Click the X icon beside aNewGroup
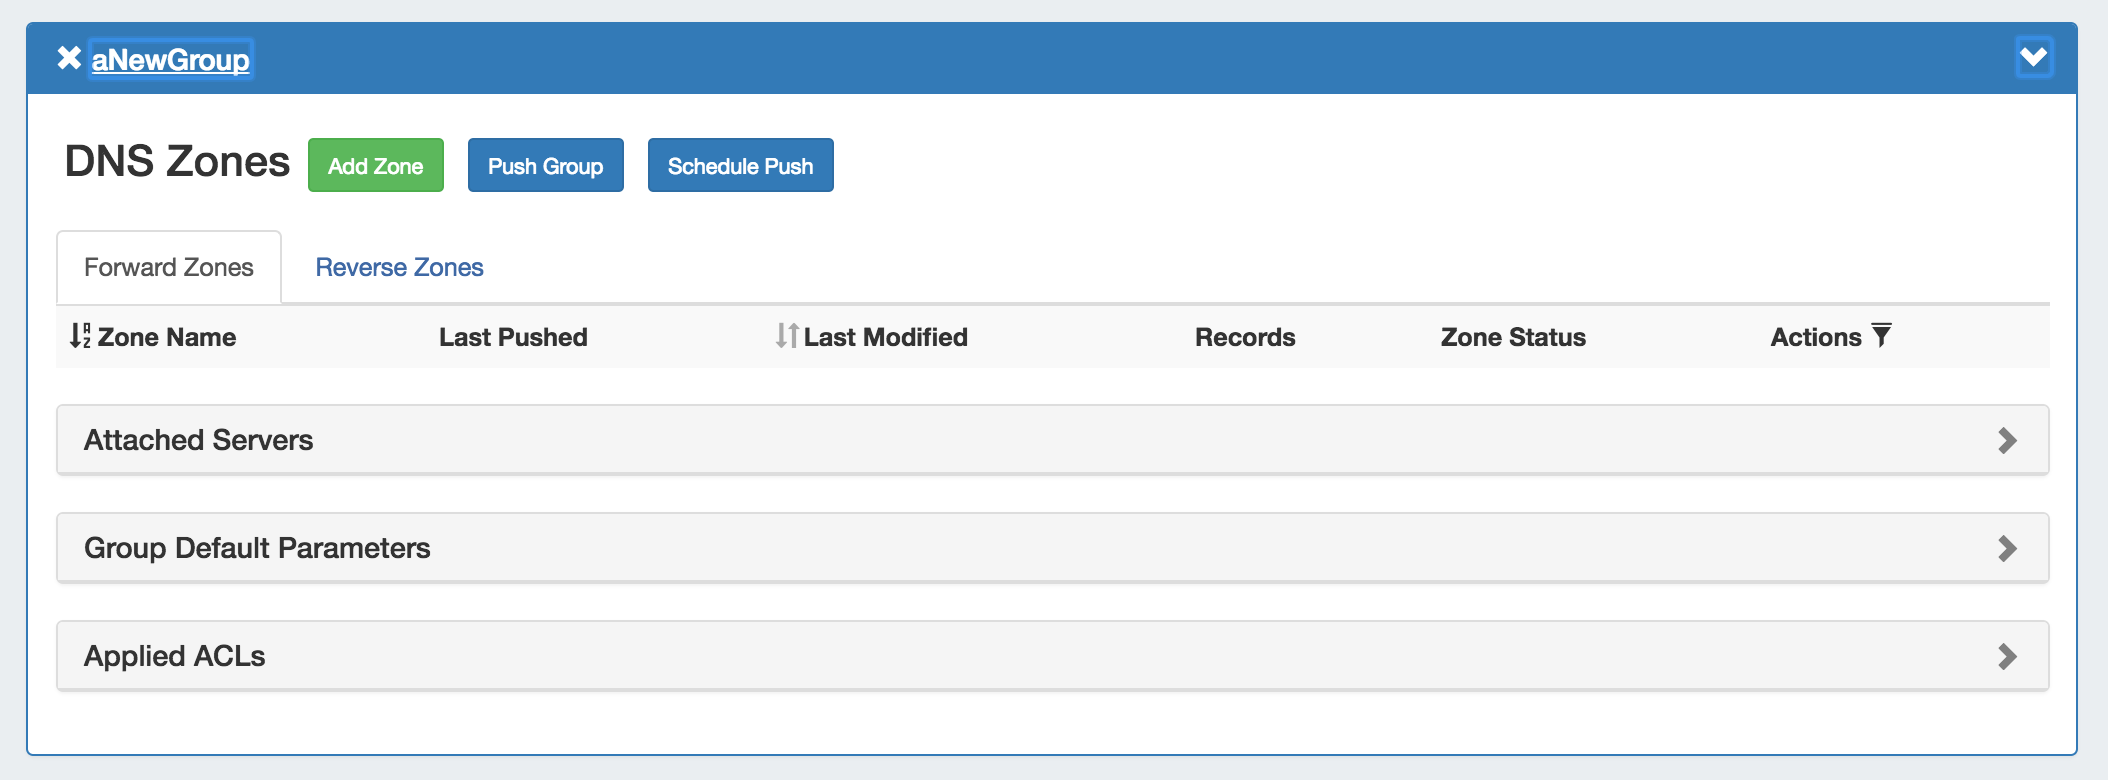Image resolution: width=2108 pixels, height=780 pixels. [69, 58]
